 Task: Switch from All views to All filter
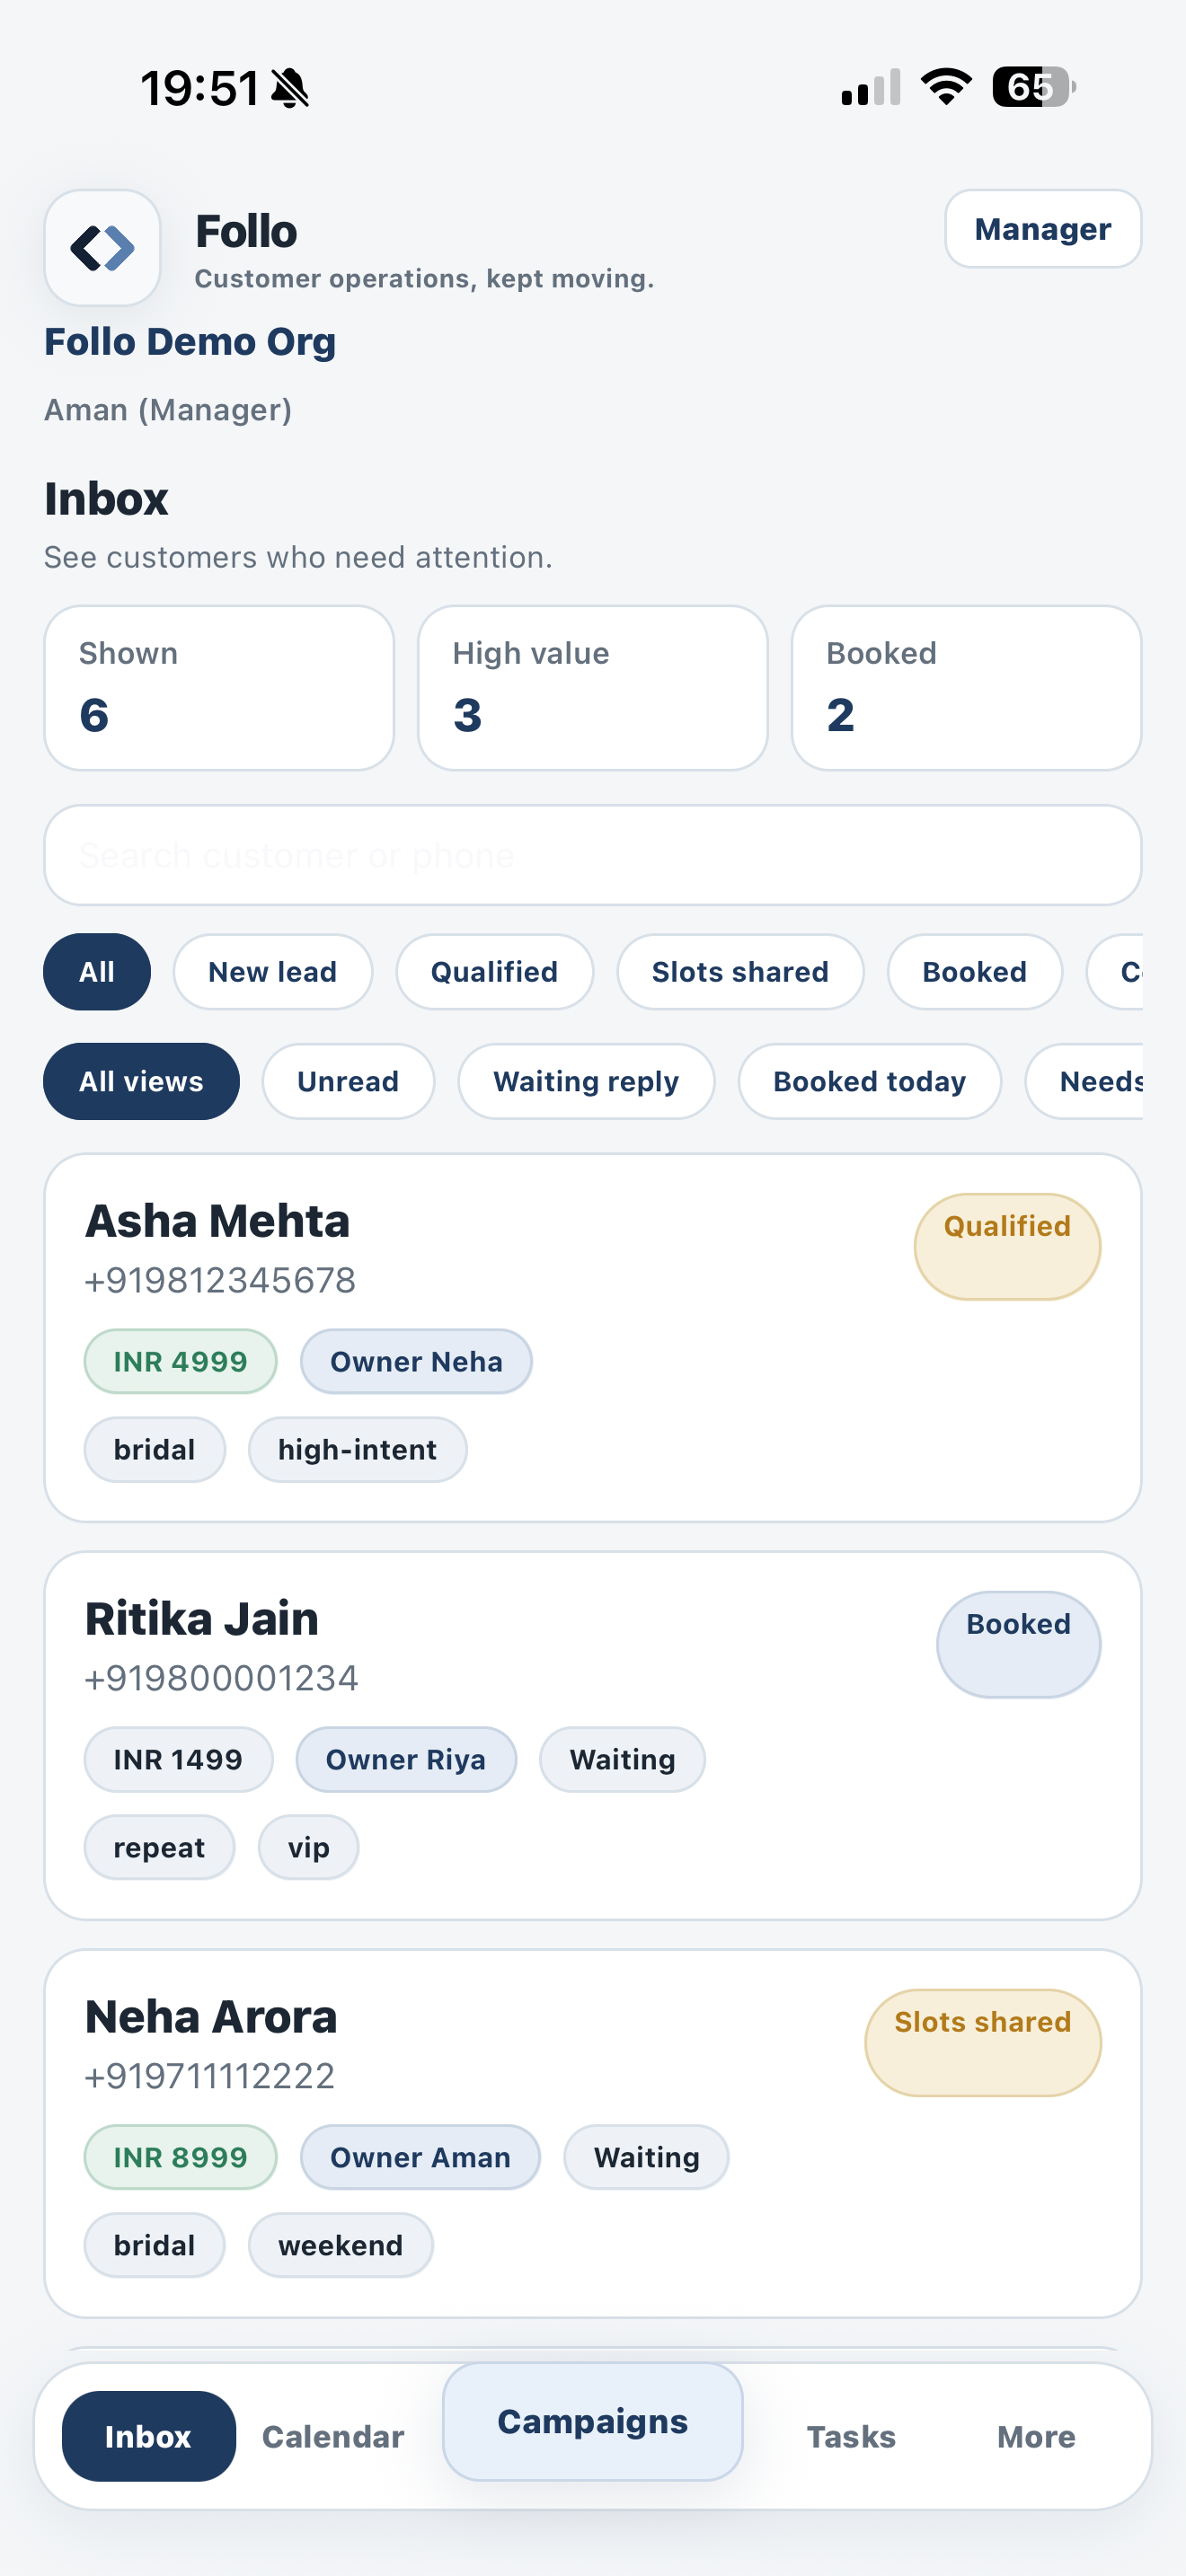[x=96, y=971]
